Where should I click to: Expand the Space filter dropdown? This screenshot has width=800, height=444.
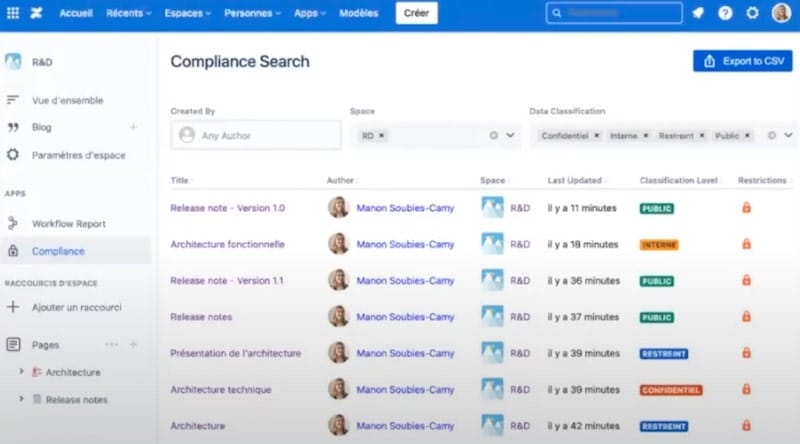pos(510,135)
